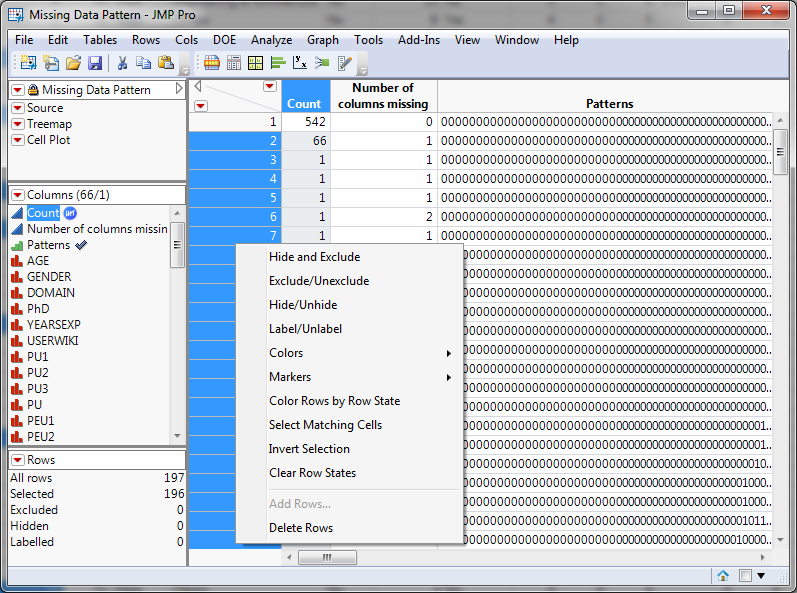Open the Treemap script red triangle menu
Screen dimensions: 797x593
pyautogui.click(x=18, y=124)
